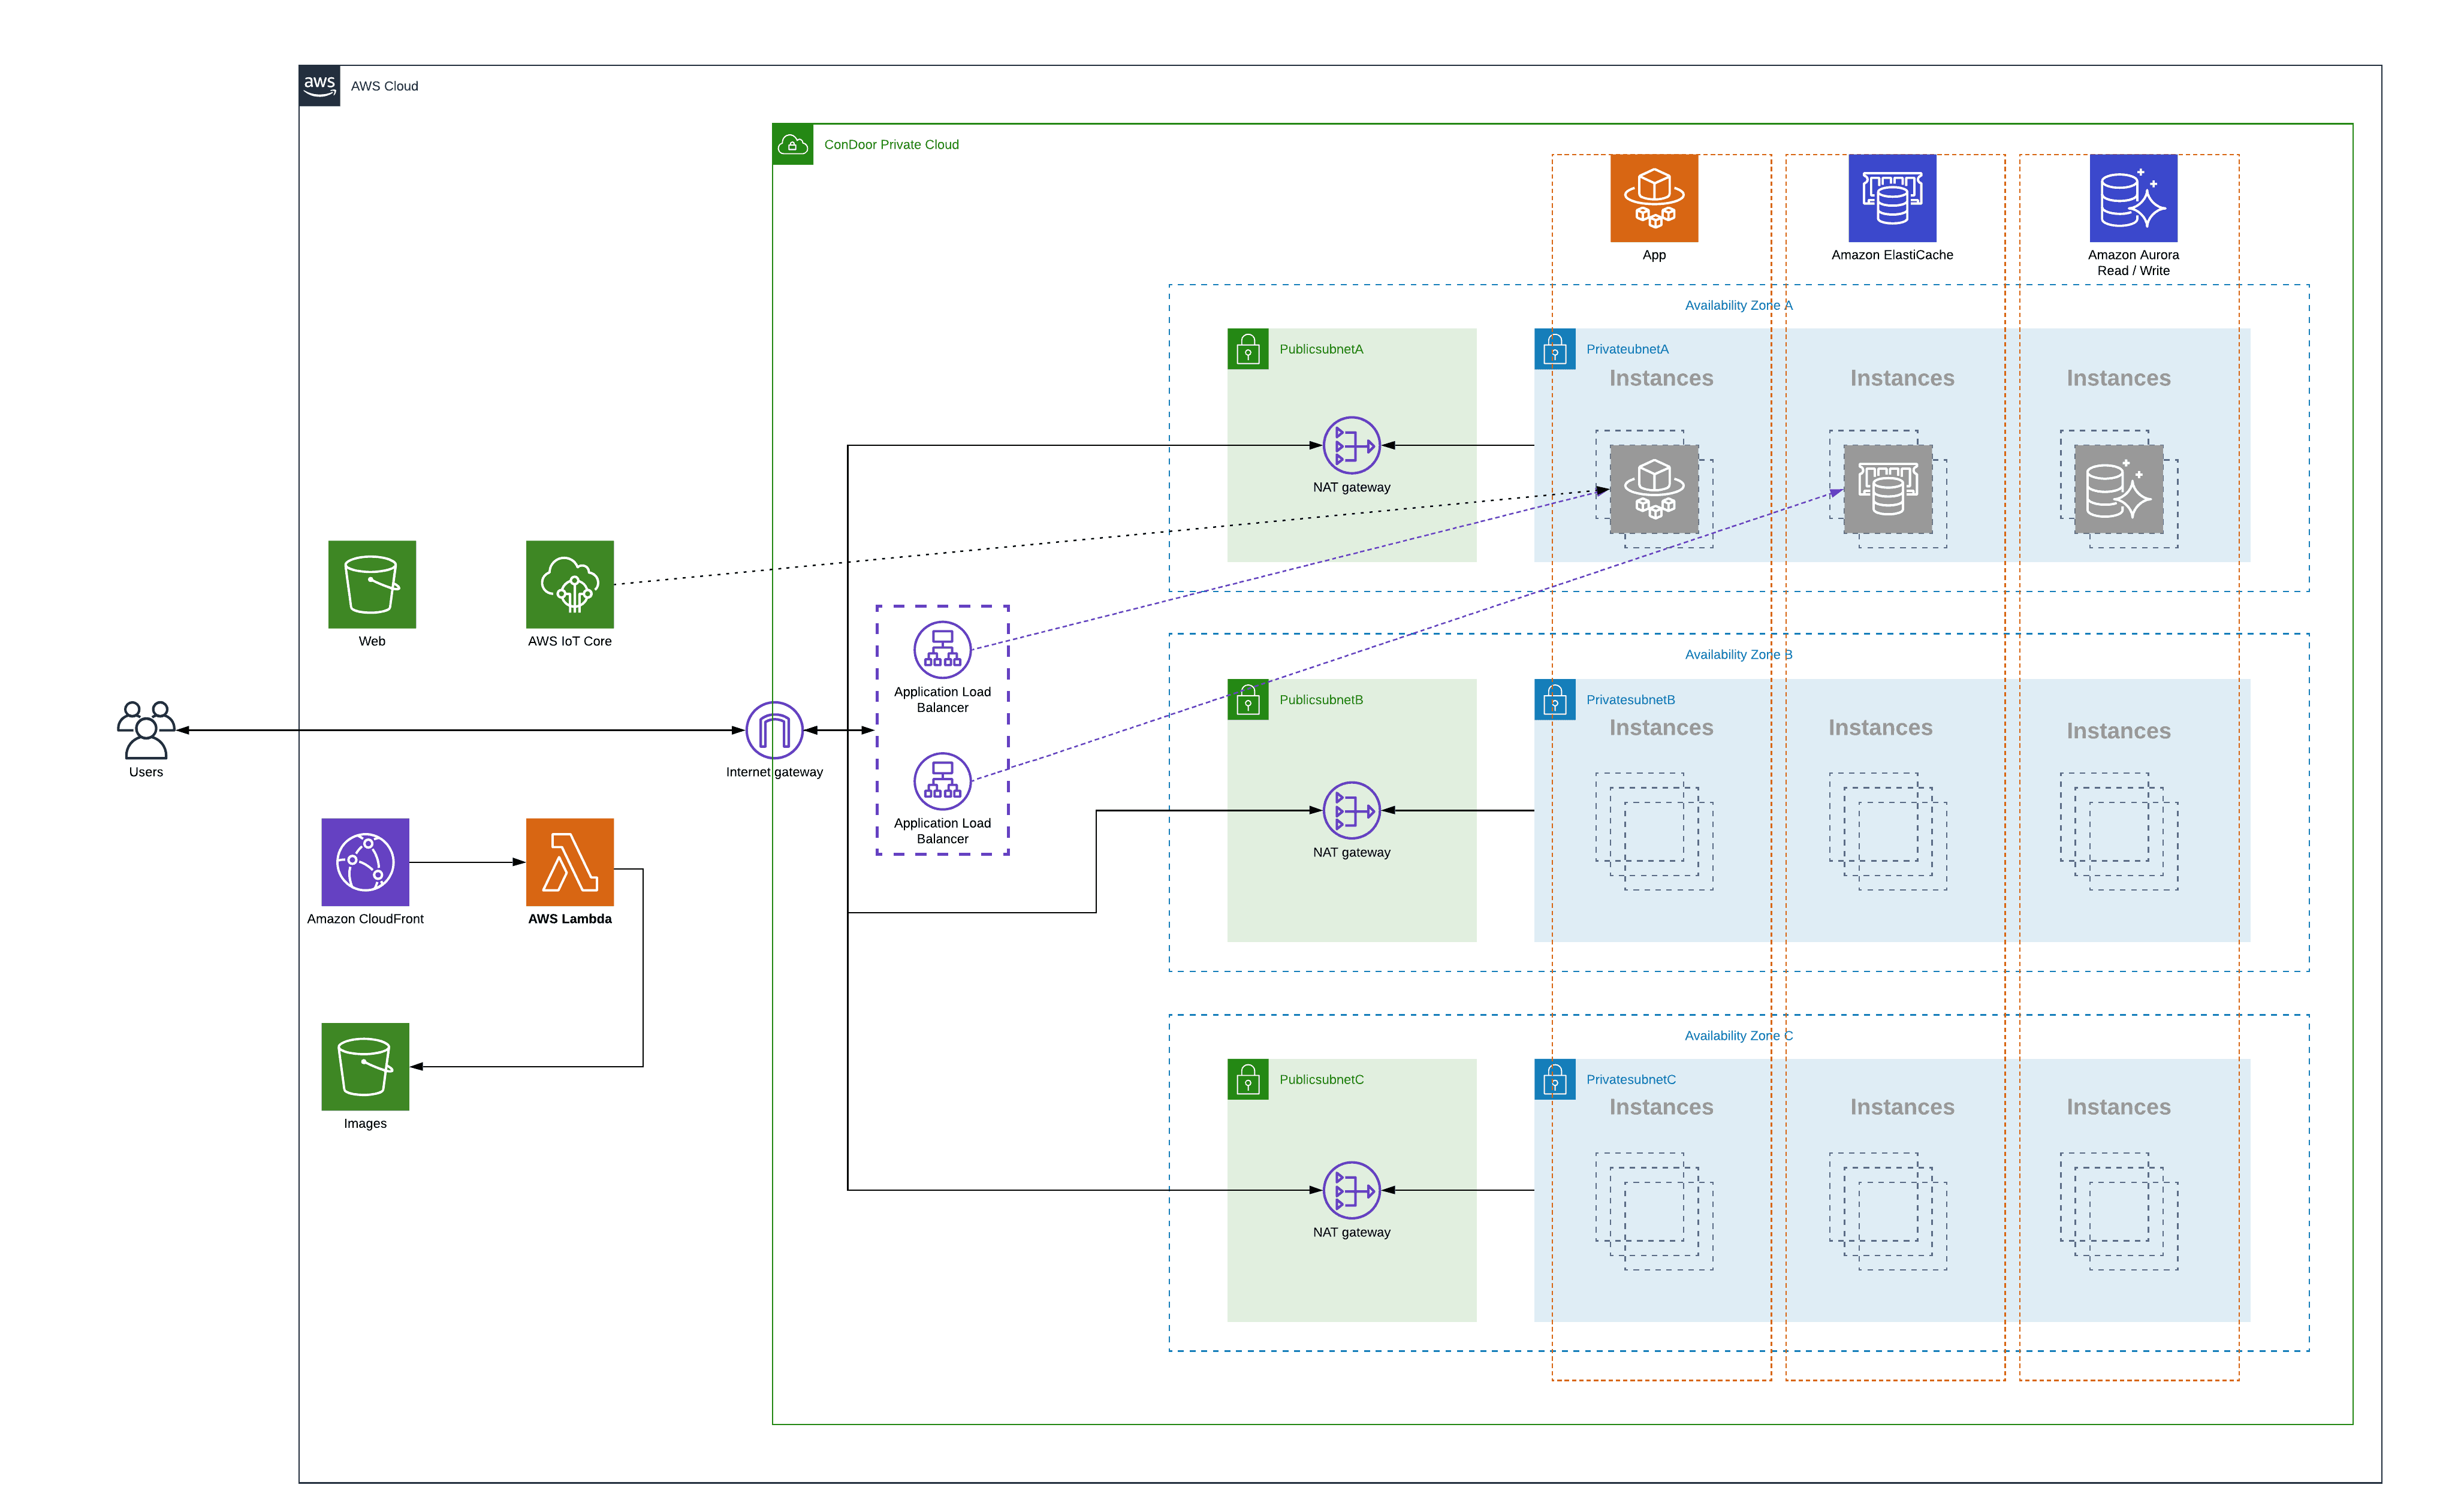Select the PublicsubnetC text label
This screenshot has width=2464, height=1512.
click(1321, 1080)
